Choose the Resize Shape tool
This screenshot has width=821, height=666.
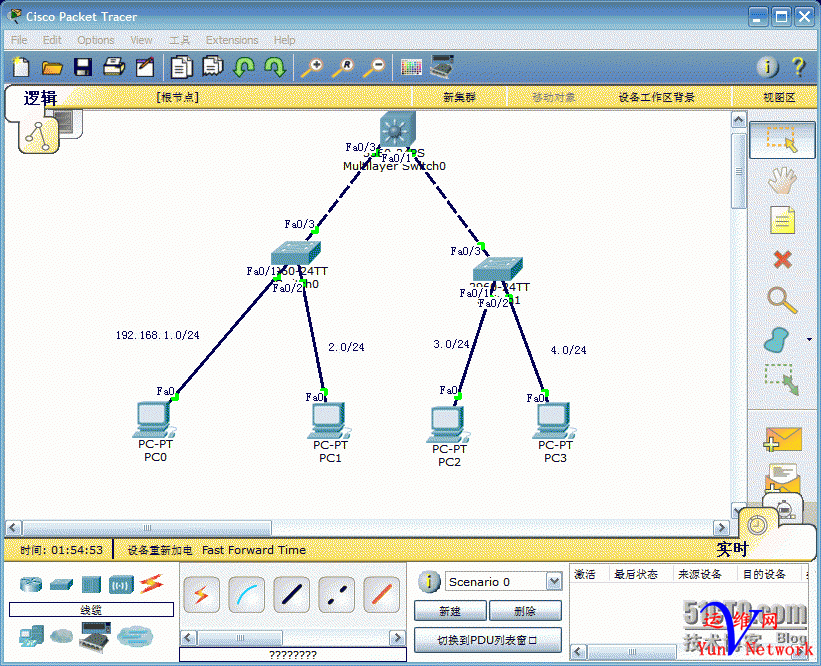pyautogui.click(x=781, y=379)
